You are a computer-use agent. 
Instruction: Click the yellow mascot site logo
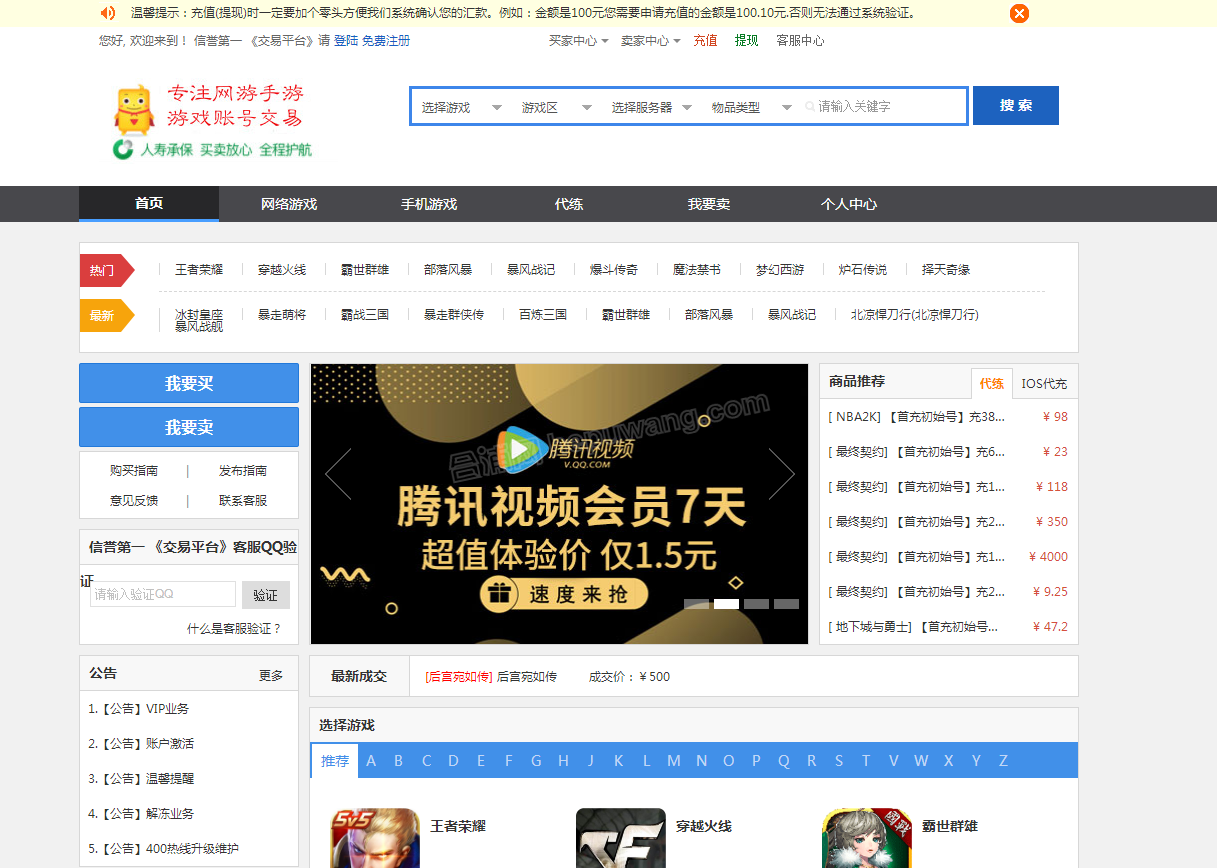[x=133, y=111]
